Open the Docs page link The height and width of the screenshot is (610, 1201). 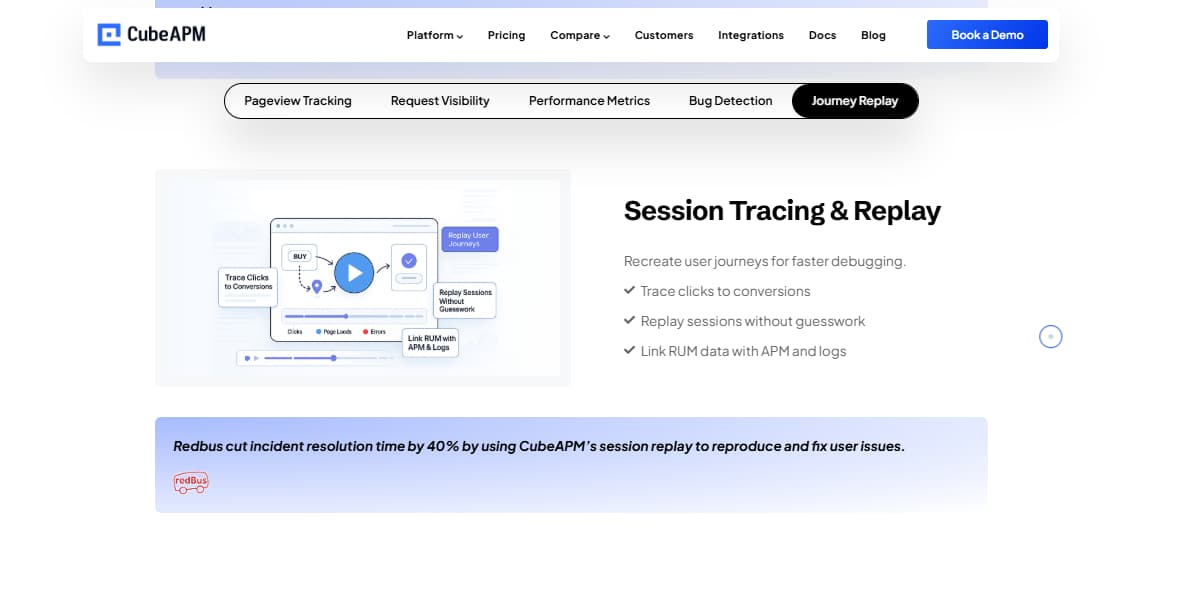click(x=822, y=35)
